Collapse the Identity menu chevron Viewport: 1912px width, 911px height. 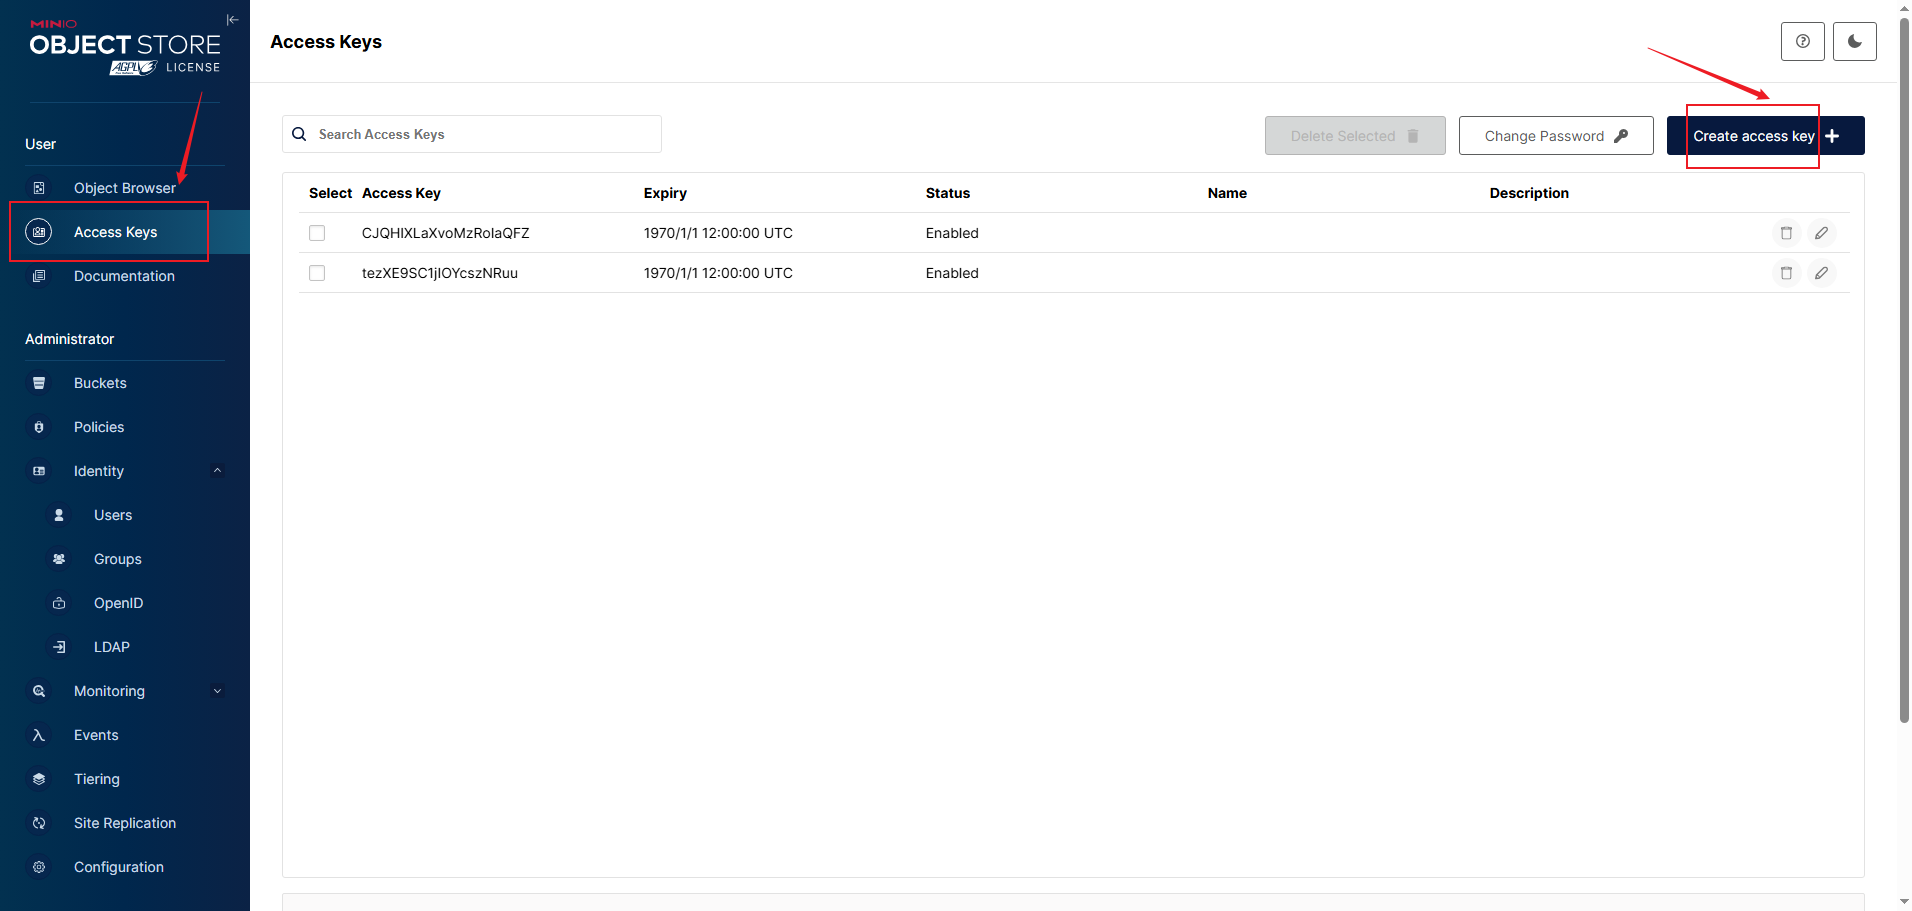tap(217, 471)
